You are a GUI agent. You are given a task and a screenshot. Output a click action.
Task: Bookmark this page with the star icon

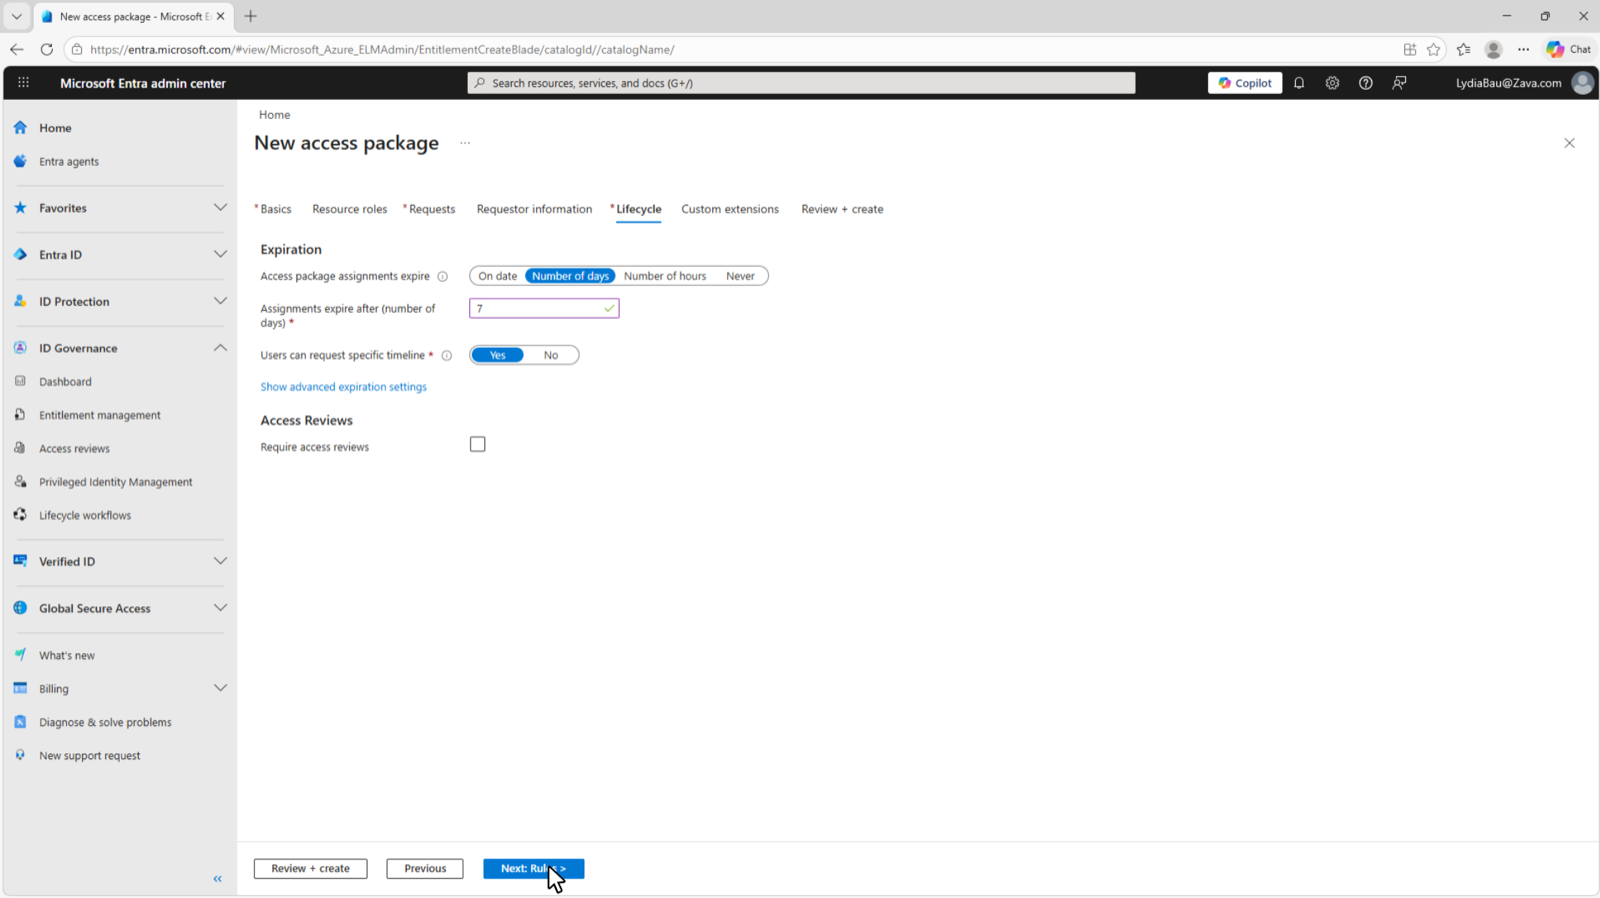1434,49
